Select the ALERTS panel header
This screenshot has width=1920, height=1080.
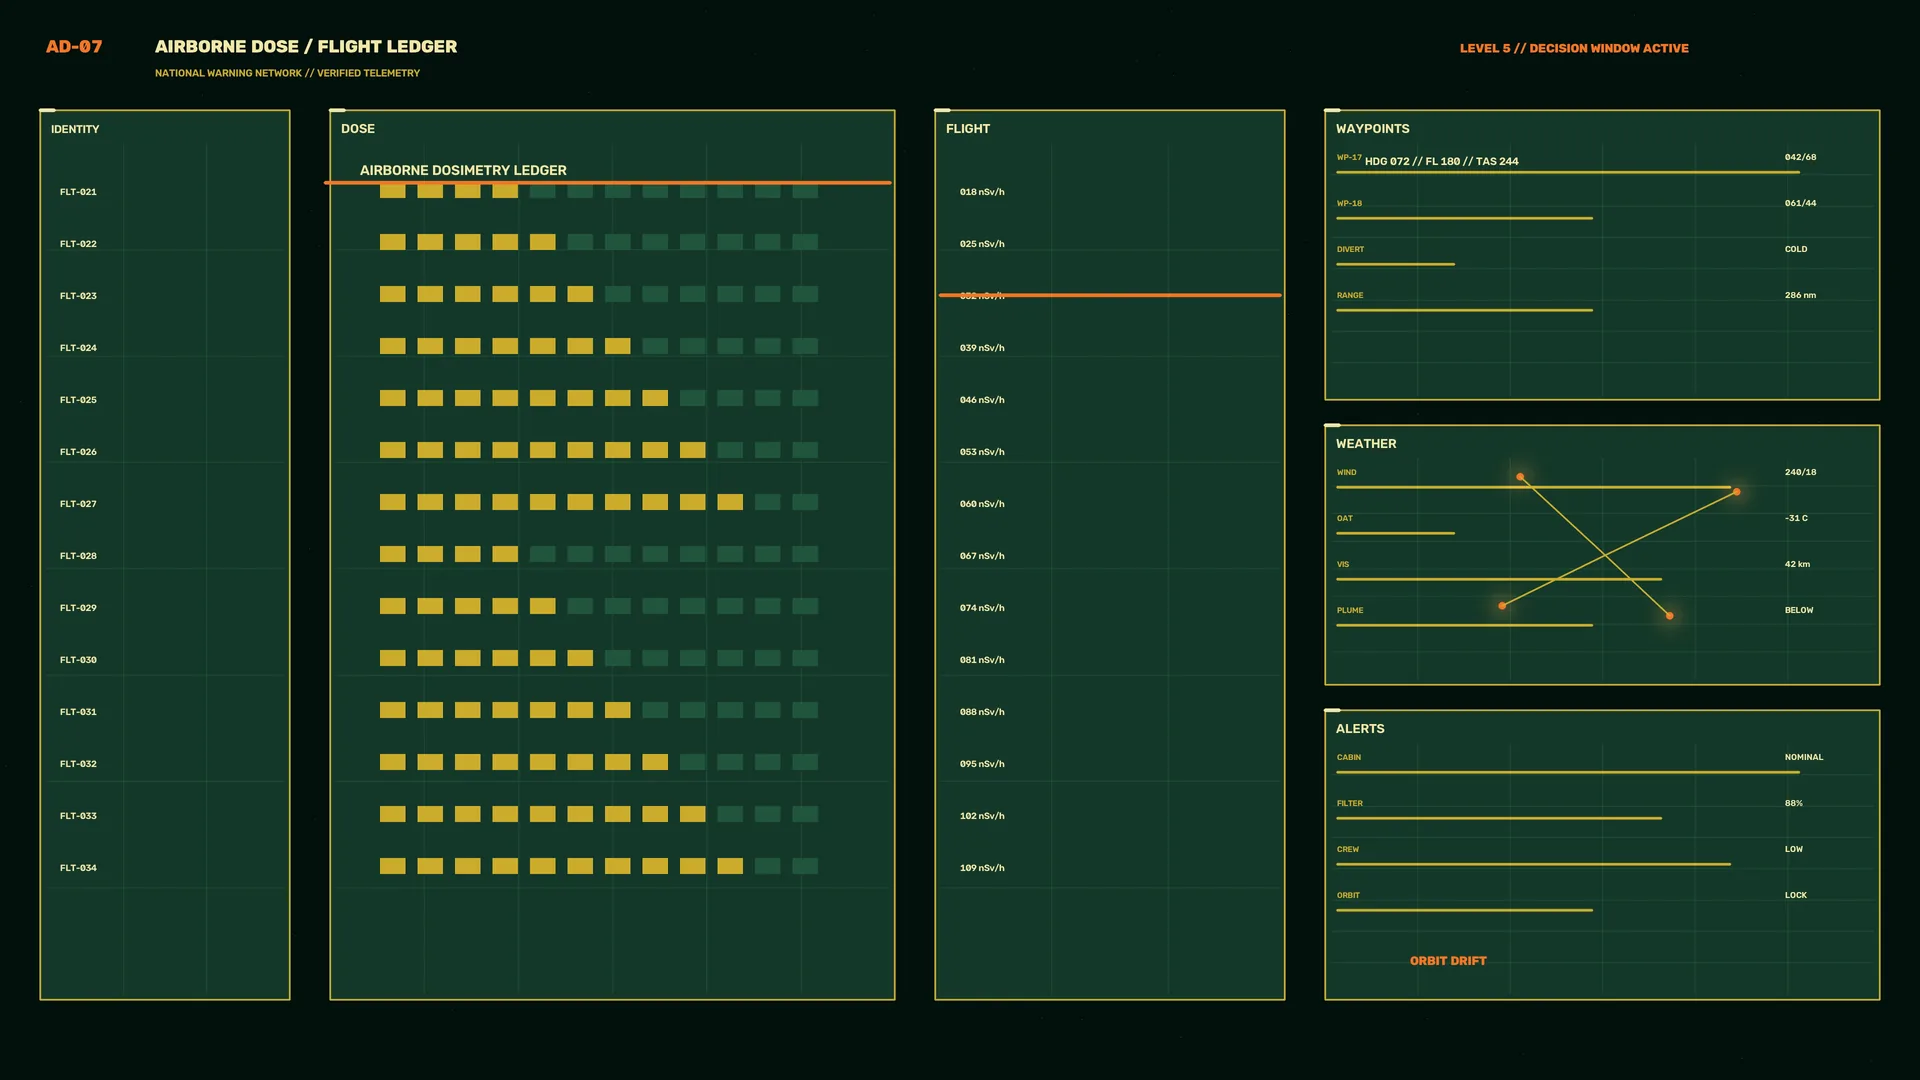pyautogui.click(x=1360, y=729)
